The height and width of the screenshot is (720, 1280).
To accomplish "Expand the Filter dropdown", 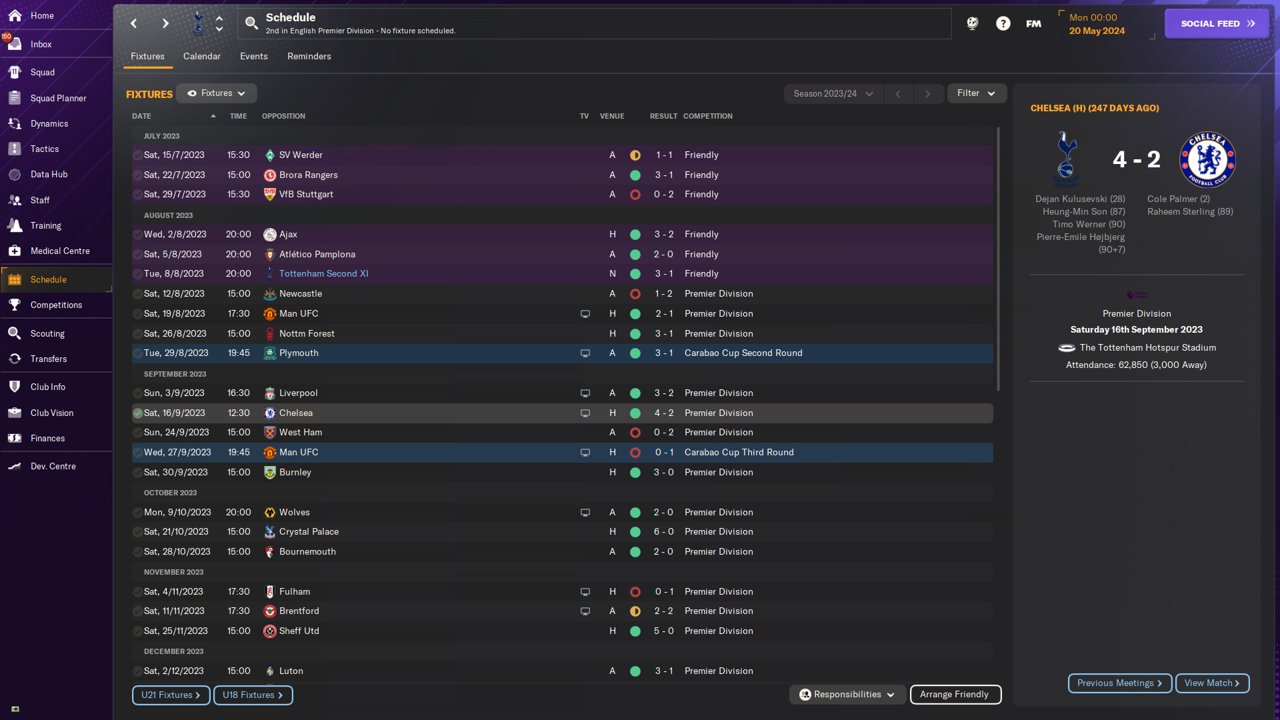I will [x=976, y=93].
